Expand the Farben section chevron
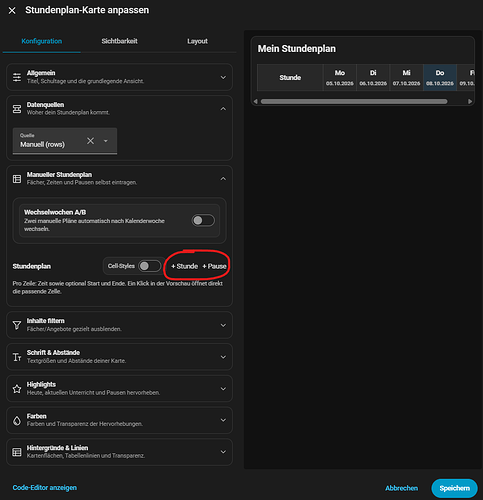 pyautogui.click(x=223, y=420)
